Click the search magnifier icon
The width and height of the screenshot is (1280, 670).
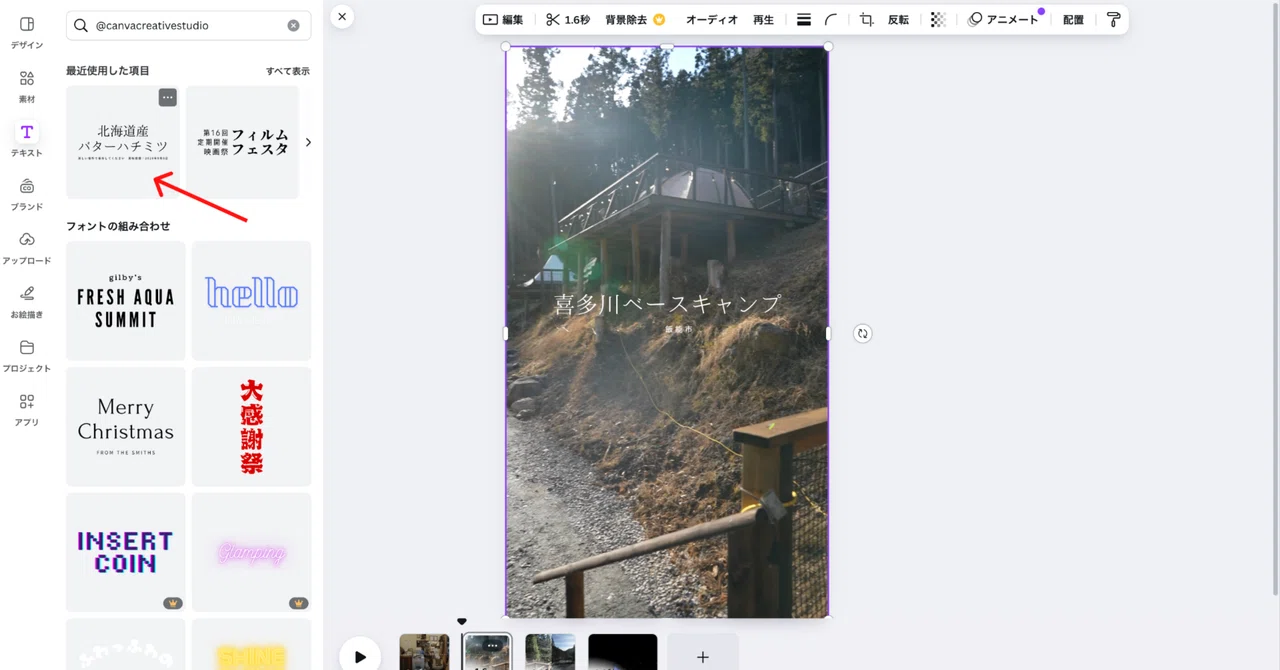(81, 25)
